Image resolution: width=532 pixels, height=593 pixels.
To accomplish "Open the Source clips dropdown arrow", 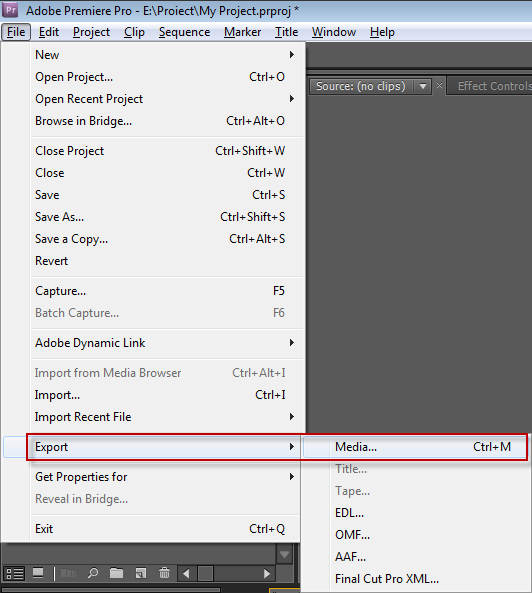I will [423, 86].
